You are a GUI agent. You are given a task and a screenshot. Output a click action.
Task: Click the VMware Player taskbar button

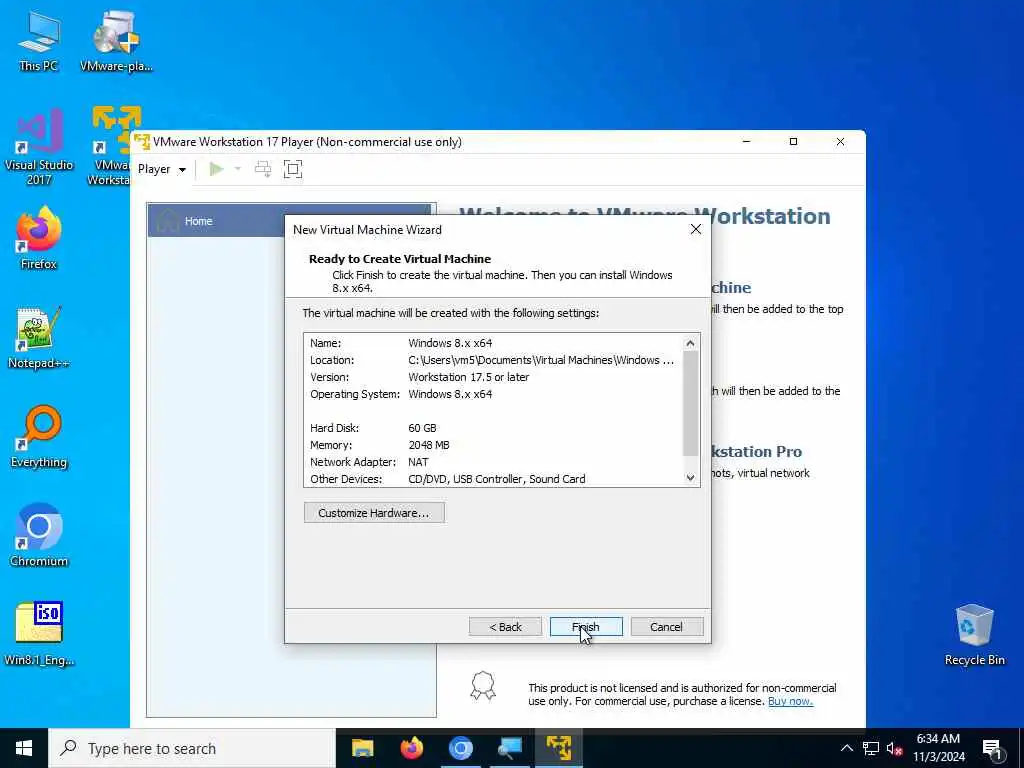coord(559,748)
